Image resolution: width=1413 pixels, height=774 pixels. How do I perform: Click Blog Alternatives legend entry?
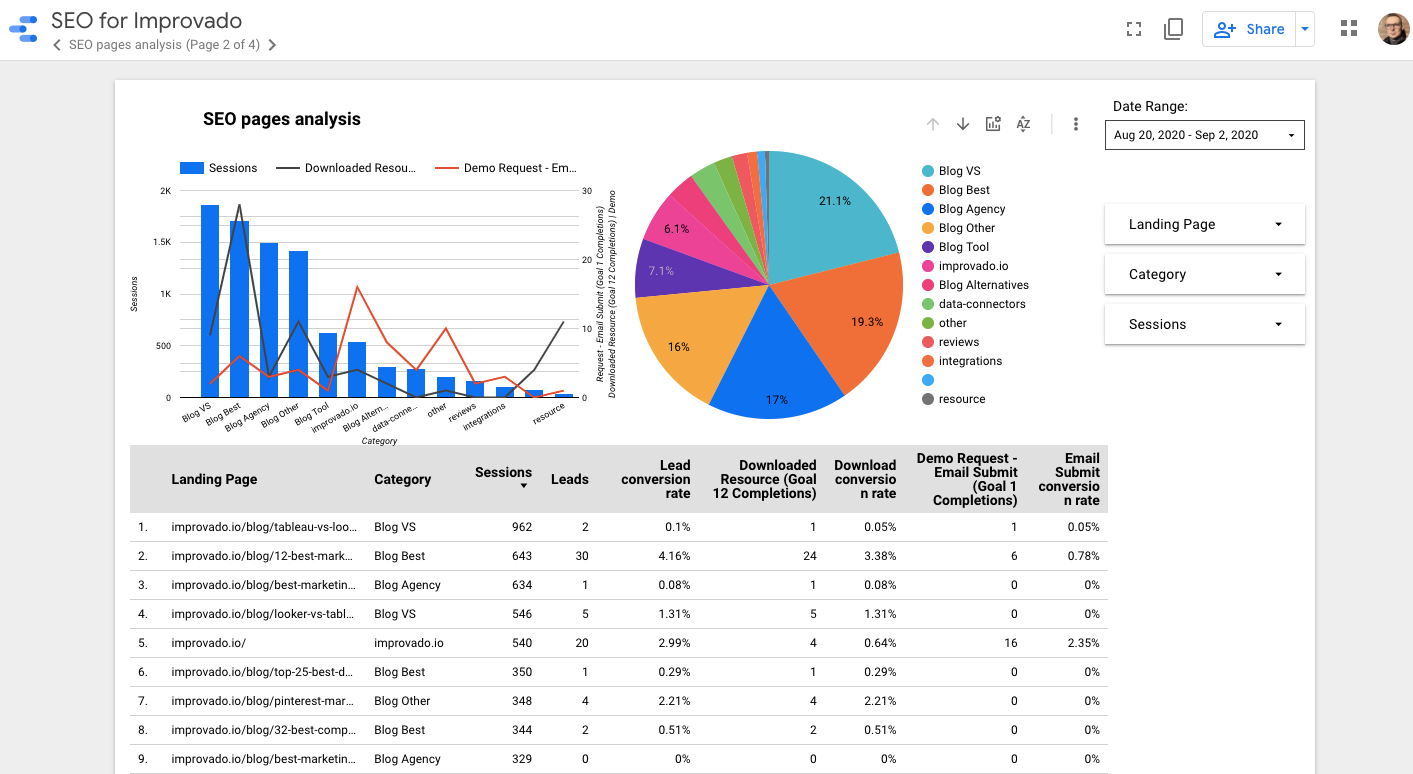975,285
